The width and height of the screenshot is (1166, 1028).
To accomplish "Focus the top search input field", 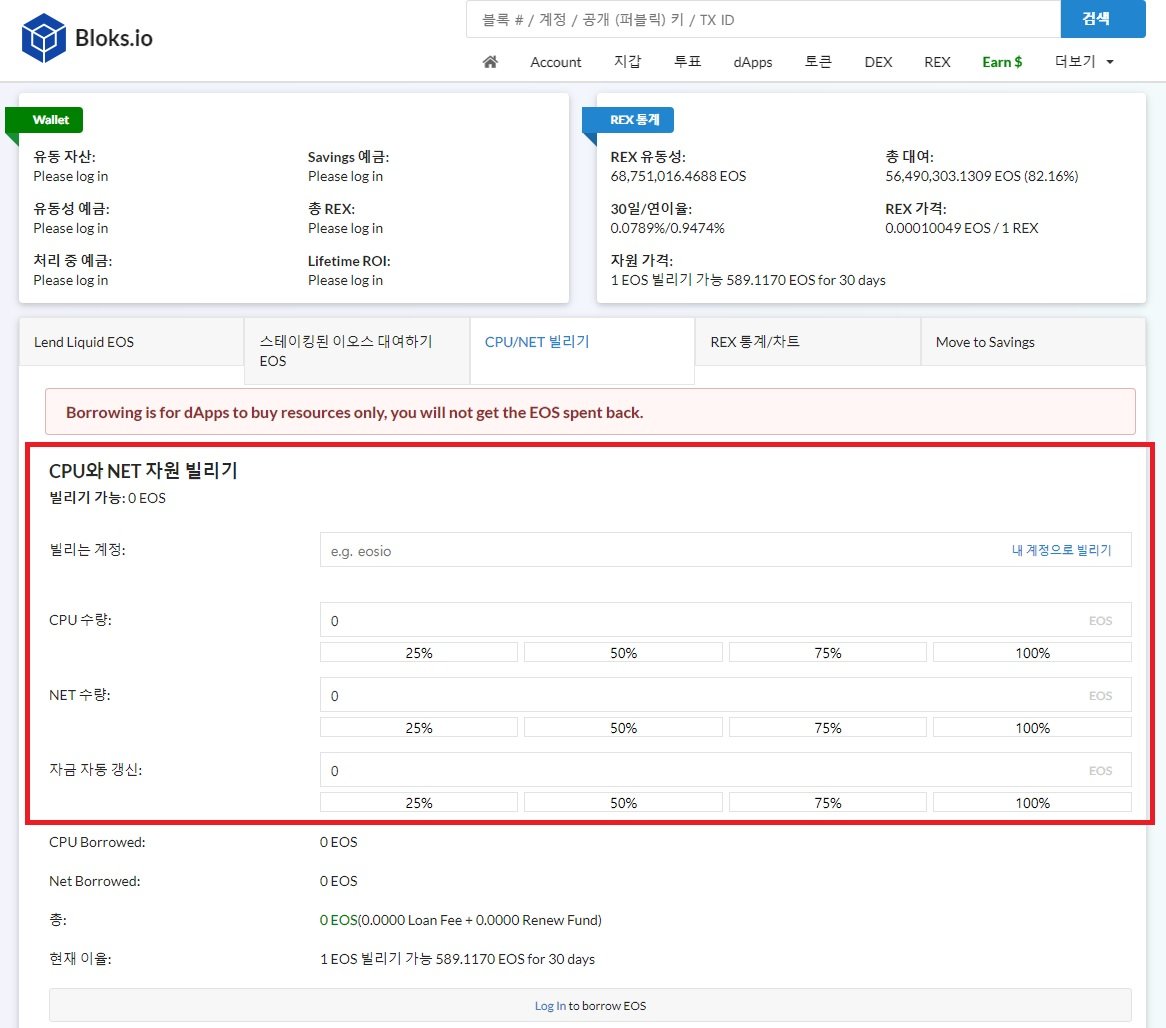I will click(762, 20).
